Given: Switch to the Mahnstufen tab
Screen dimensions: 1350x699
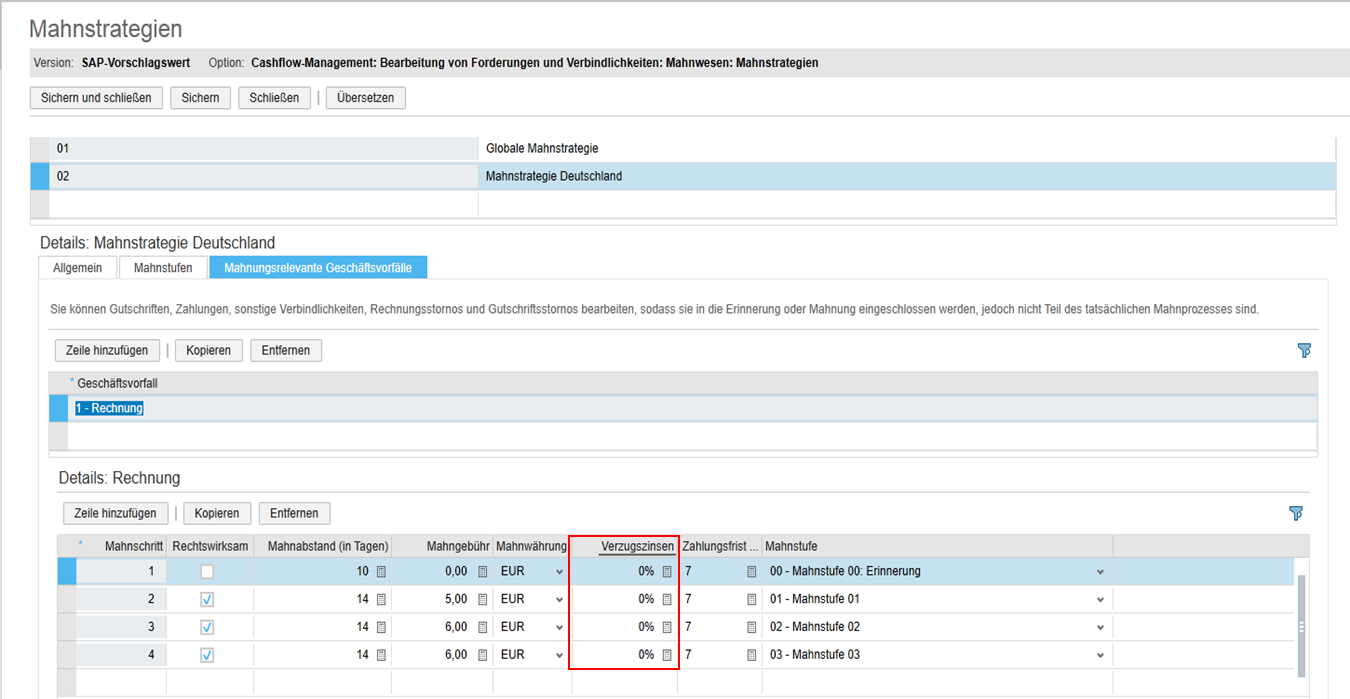Looking at the screenshot, I should tap(162, 268).
